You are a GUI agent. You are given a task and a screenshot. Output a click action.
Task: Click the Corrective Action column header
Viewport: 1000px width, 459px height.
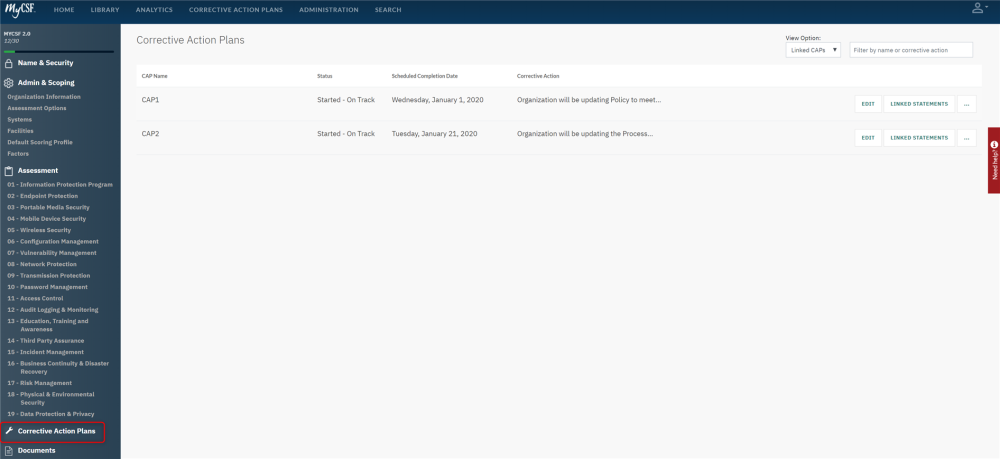point(538,76)
